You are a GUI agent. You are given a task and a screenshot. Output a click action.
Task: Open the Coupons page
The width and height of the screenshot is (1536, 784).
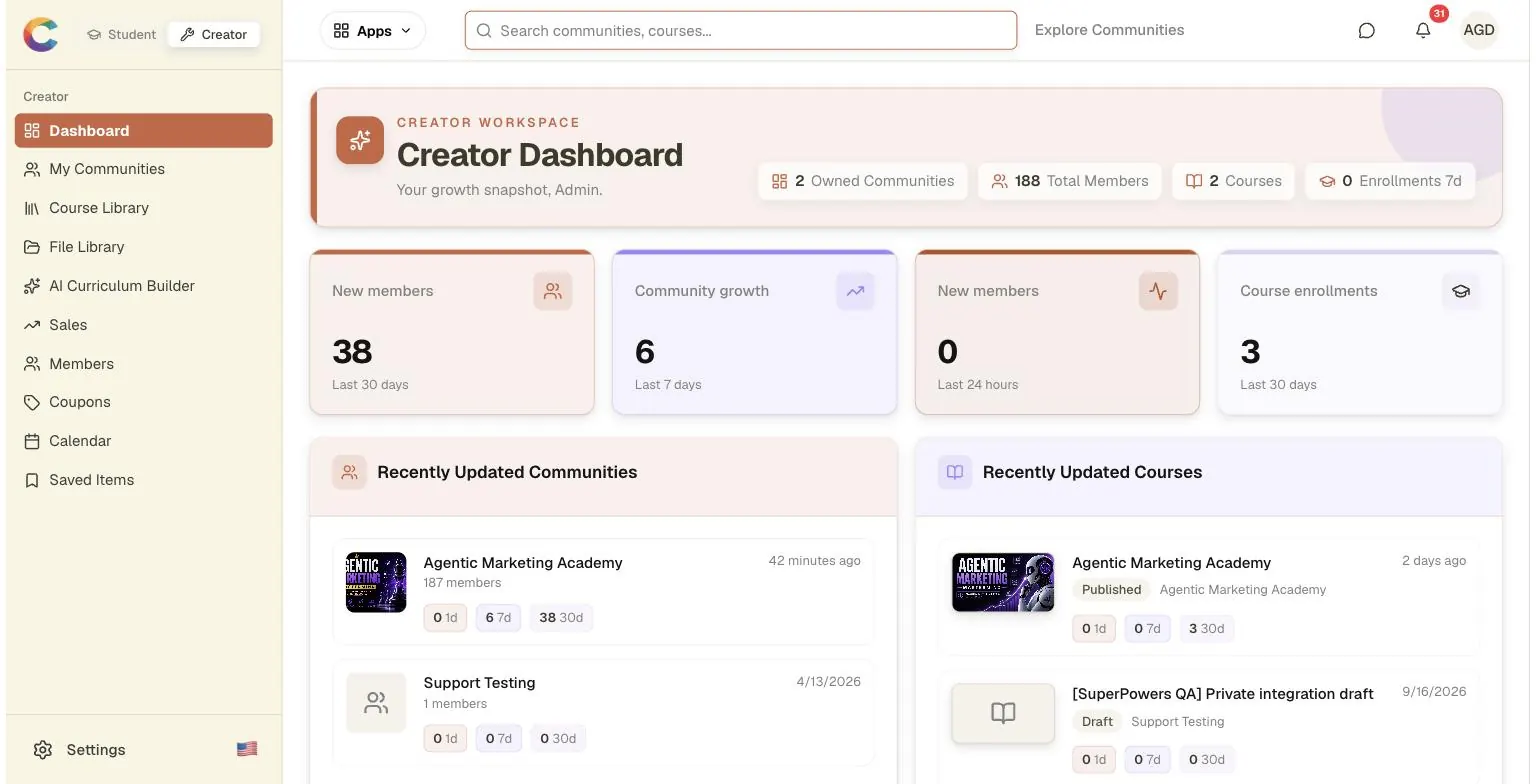(x=144, y=402)
